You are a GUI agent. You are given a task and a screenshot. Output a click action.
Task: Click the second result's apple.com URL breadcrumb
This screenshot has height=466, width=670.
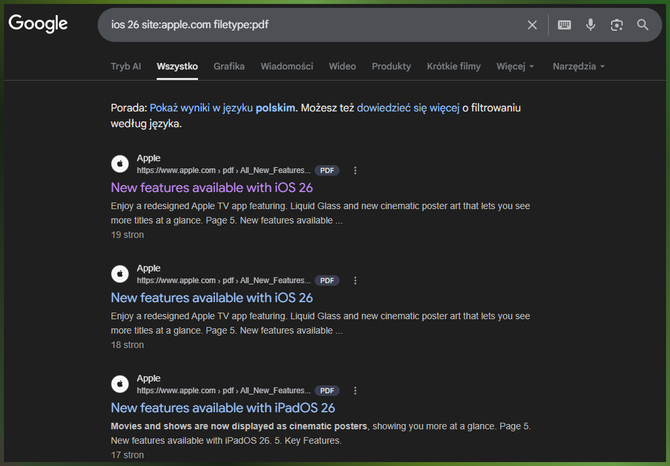(x=223, y=281)
